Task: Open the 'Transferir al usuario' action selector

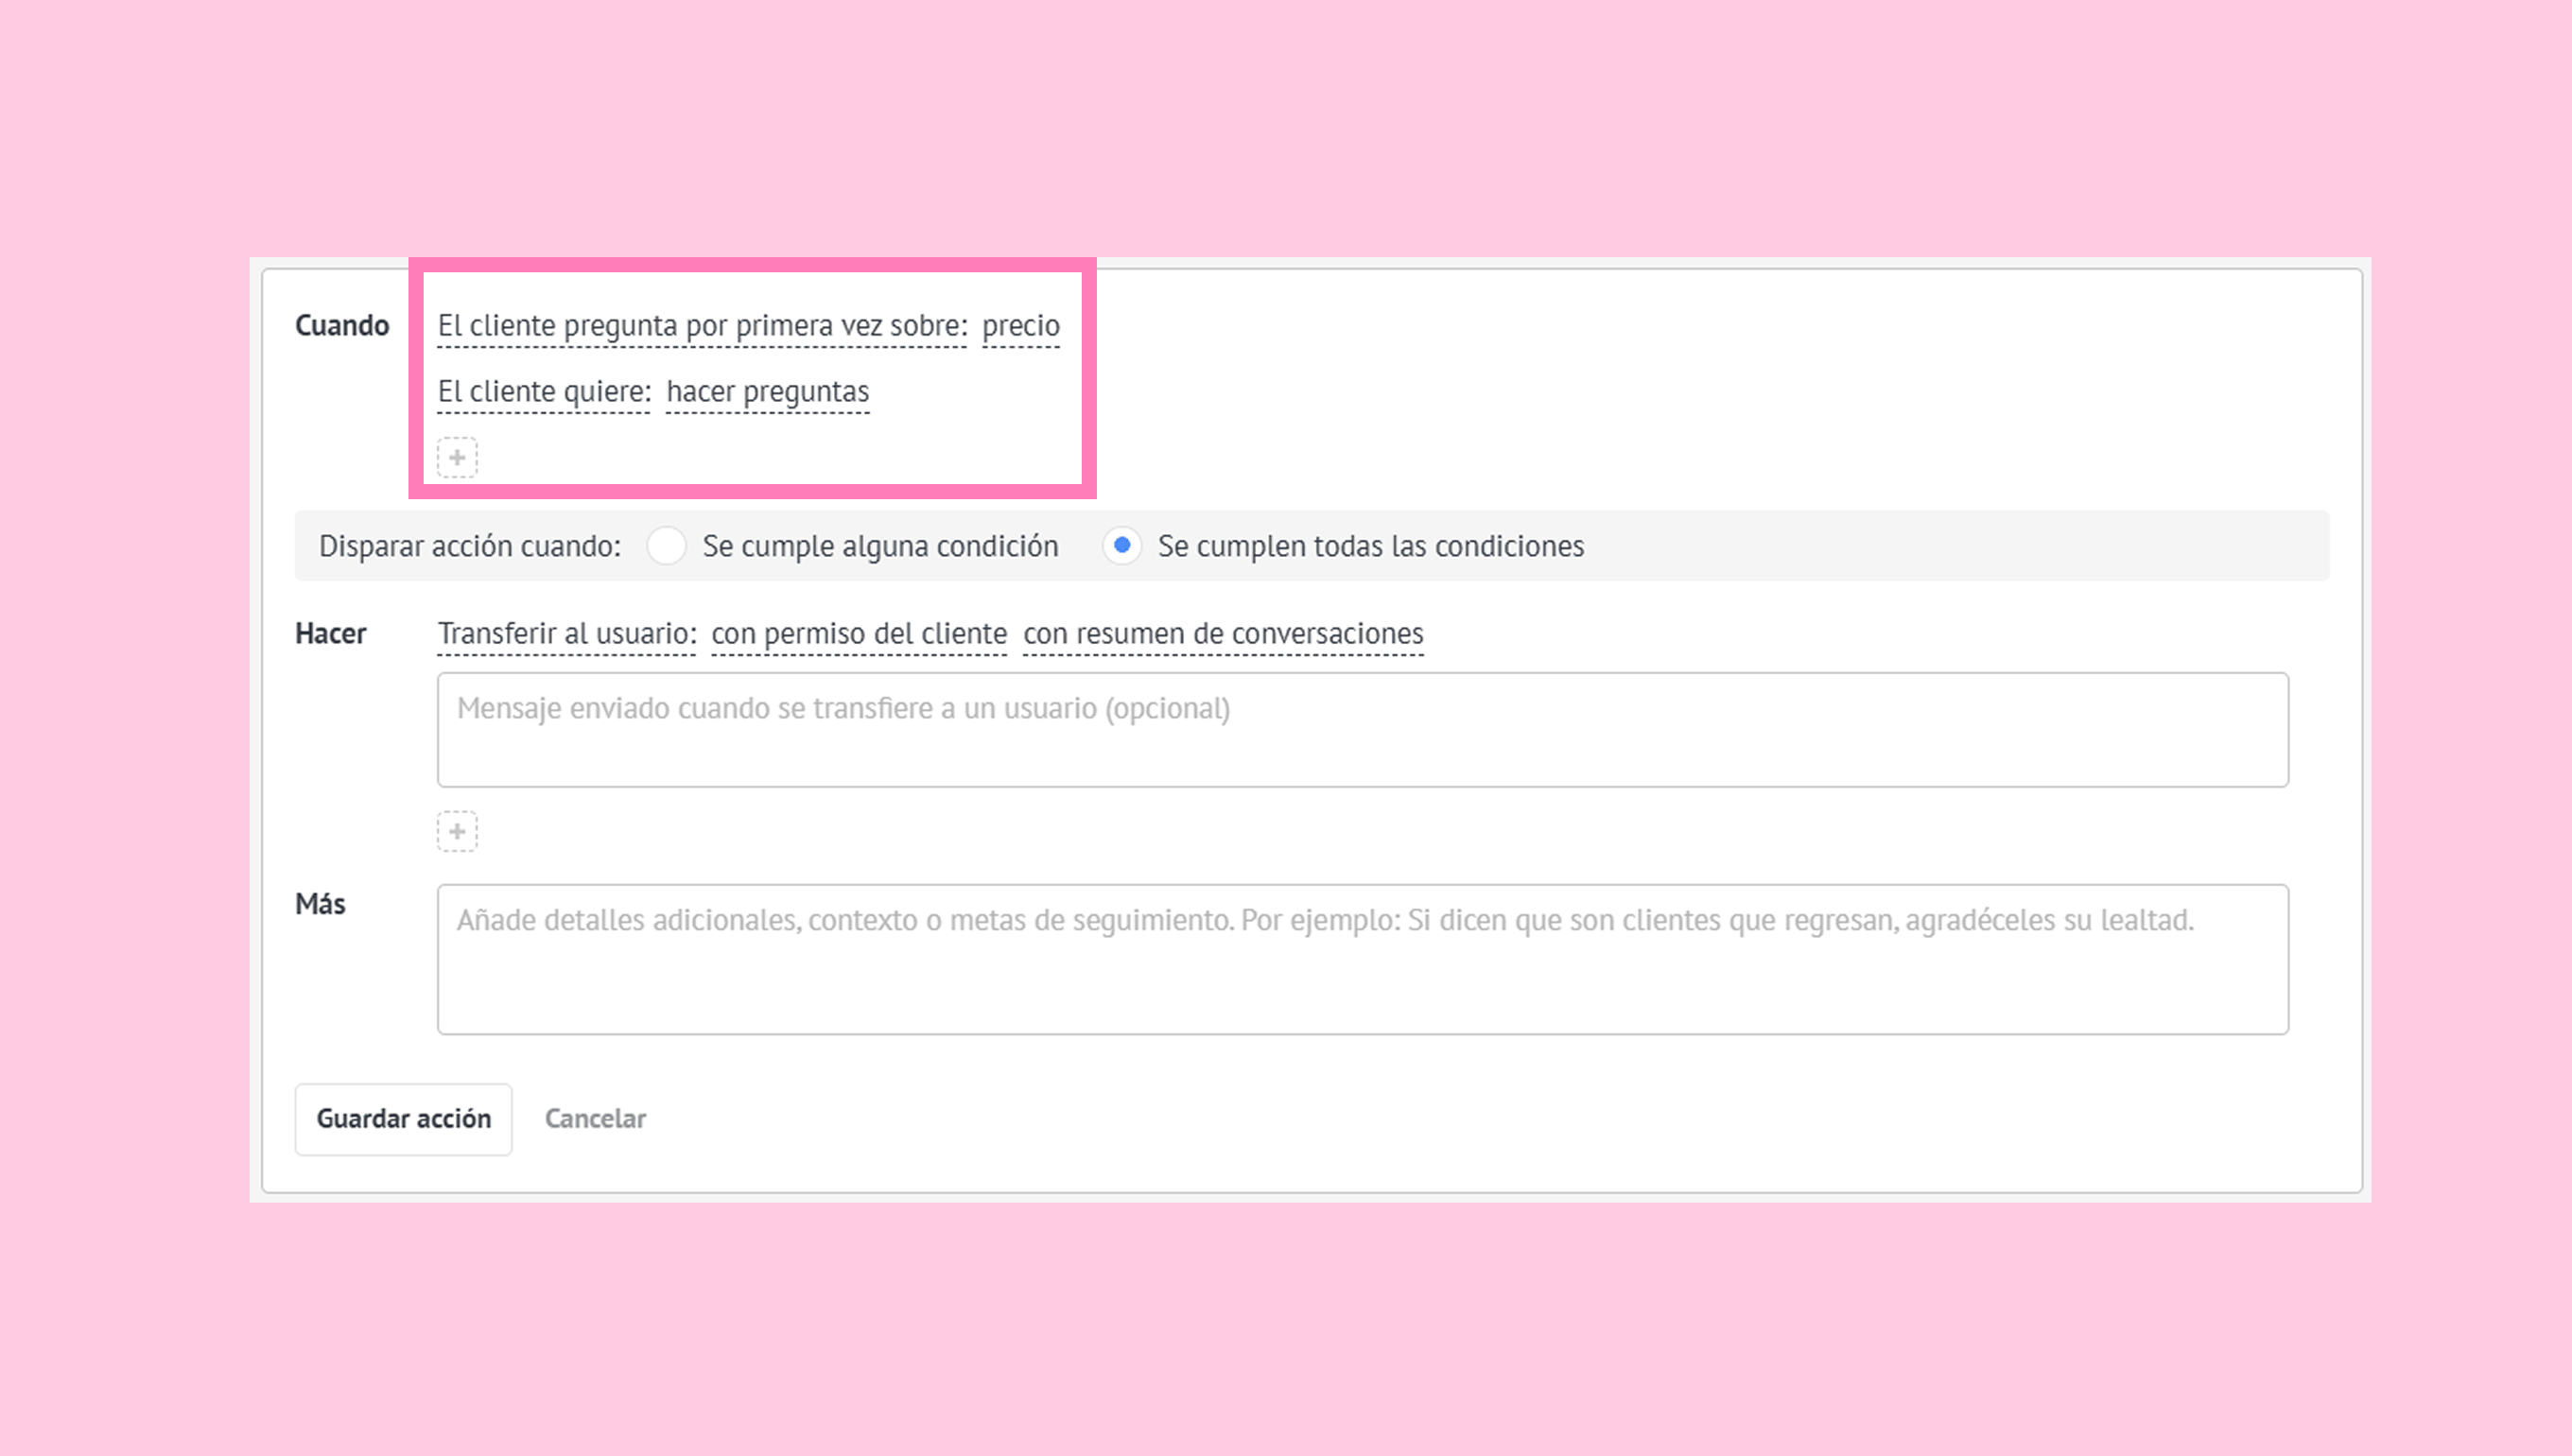Action: click(x=566, y=634)
